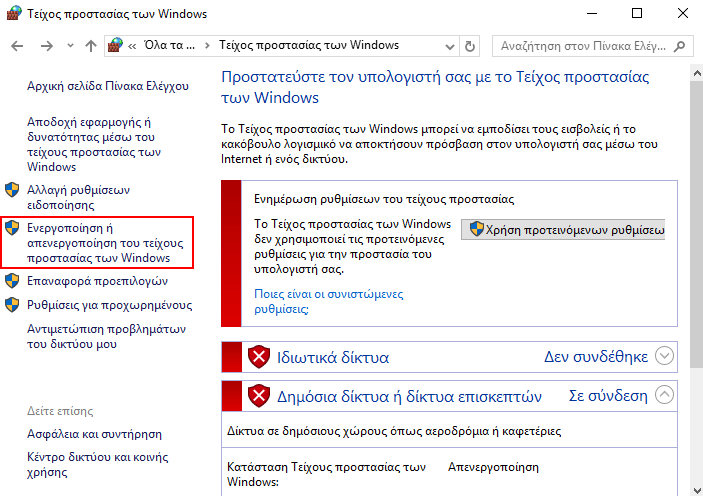Refresh the Control Panel page
Screen dimensions: 703x496
pos(469,46)
